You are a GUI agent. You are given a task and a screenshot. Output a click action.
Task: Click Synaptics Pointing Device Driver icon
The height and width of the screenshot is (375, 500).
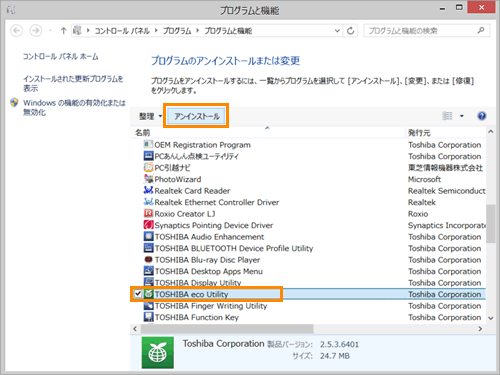point(148,225)
